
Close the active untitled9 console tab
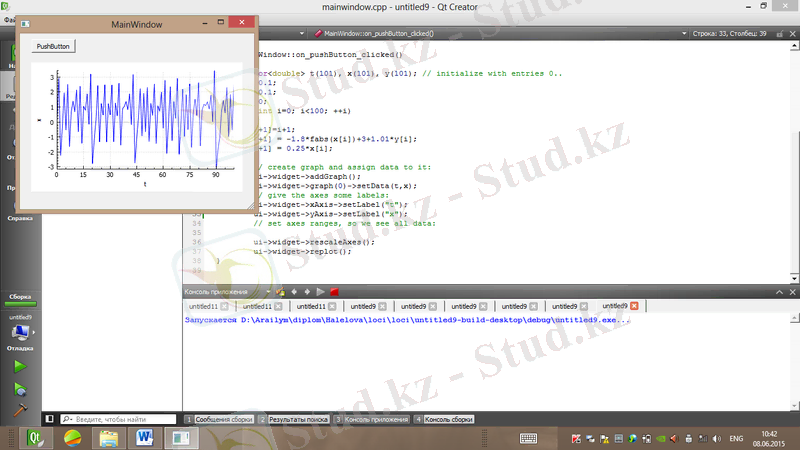634,306
